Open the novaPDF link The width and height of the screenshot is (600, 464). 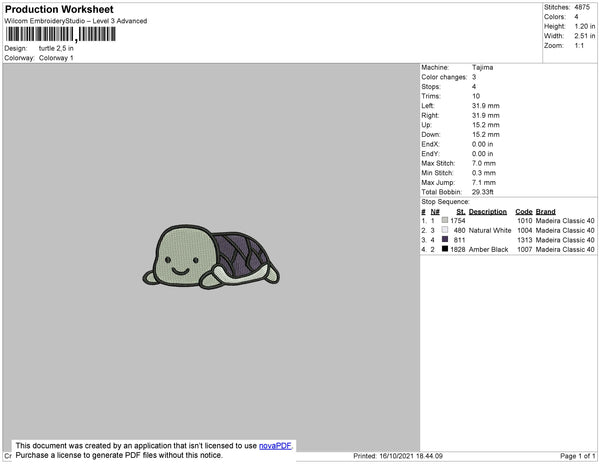(275, 446)
